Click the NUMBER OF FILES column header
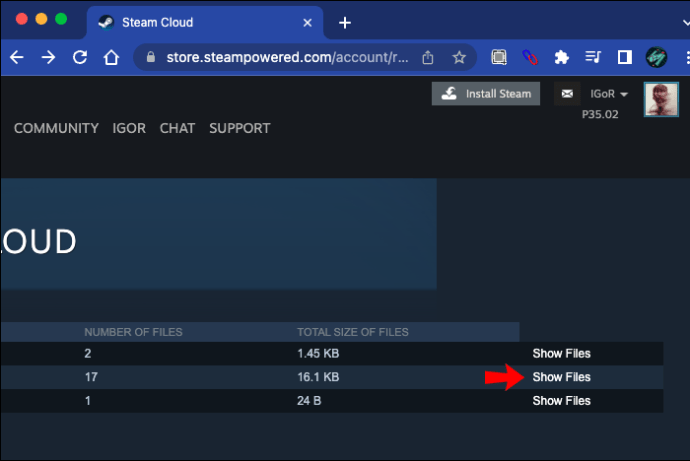Screen dimensions: 690x461 point(133,332)
